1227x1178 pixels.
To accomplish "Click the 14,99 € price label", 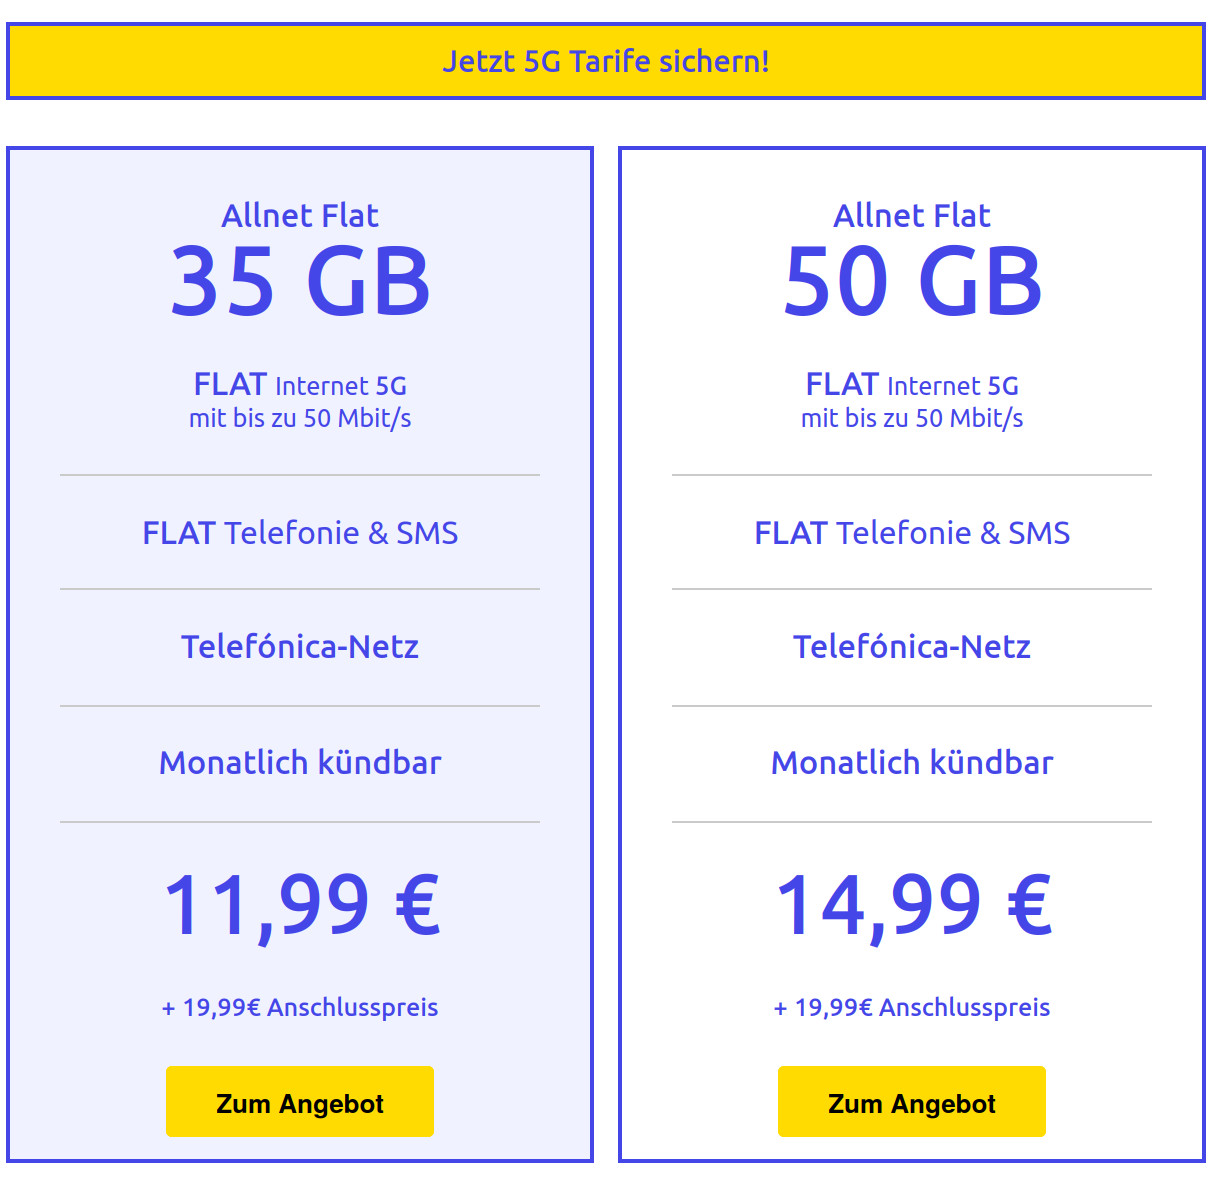I will [911, 906].
